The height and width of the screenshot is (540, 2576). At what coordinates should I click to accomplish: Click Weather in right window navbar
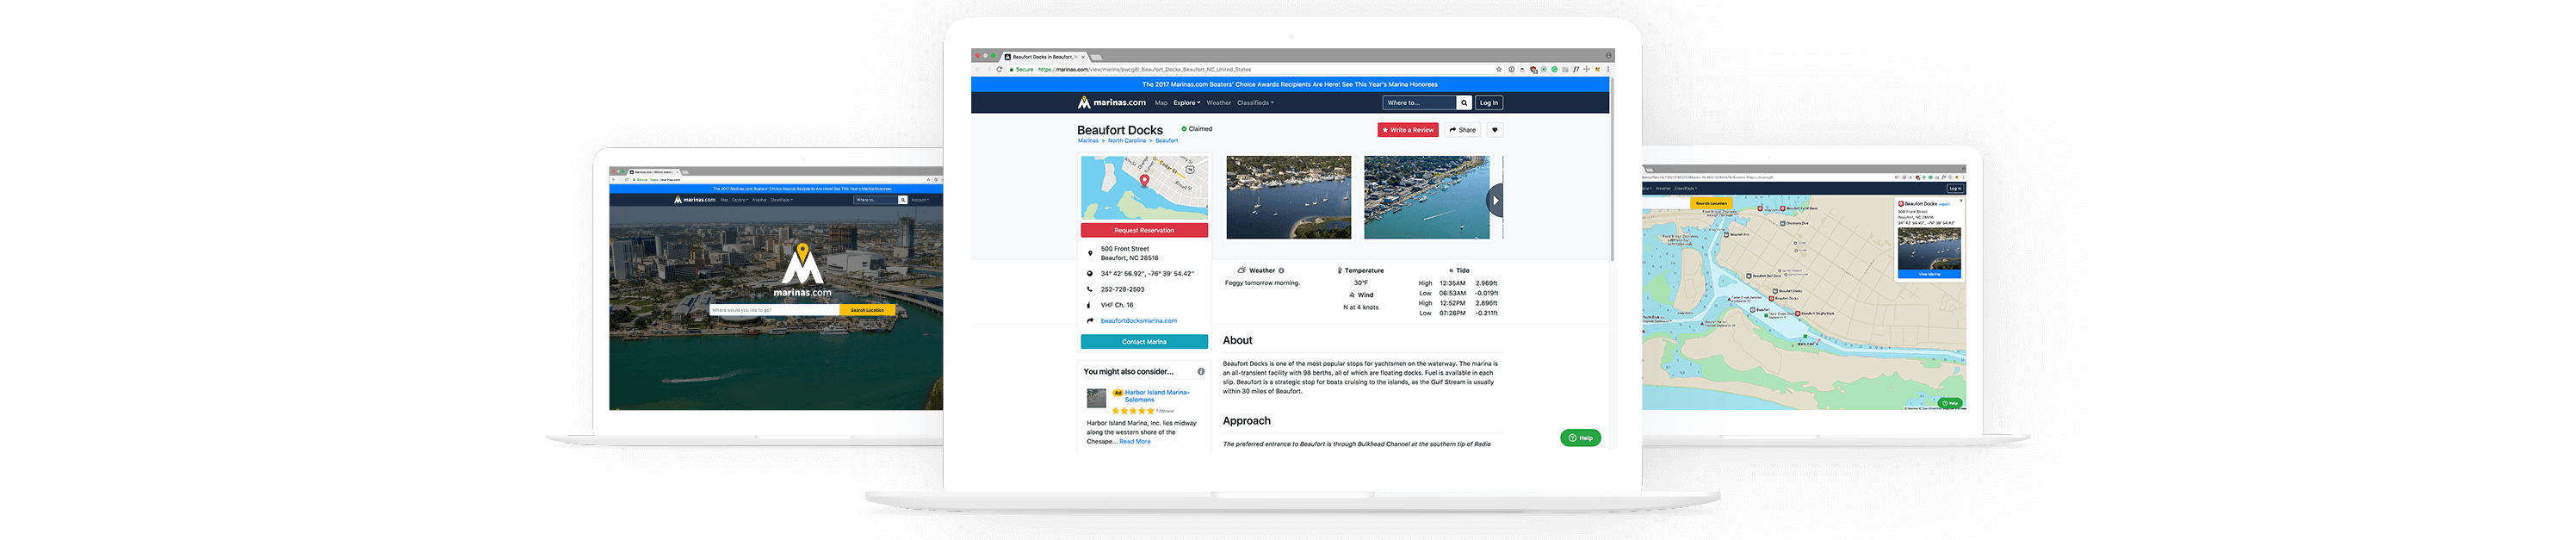pyautogui.click(x=1663, y=188)
